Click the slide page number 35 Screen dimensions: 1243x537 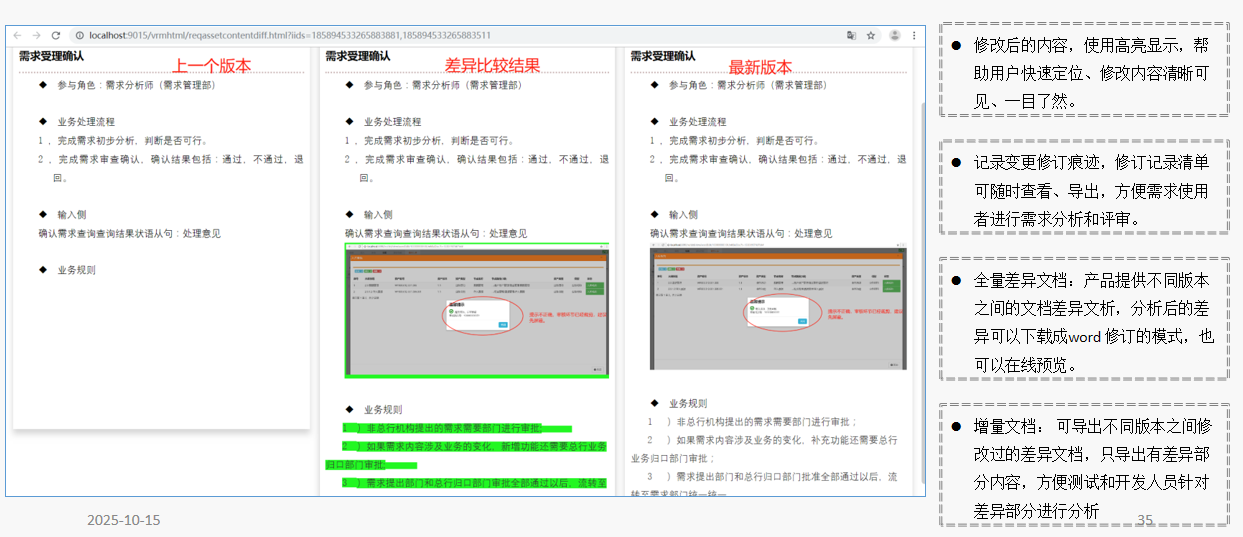click(x=1145, y=519)
